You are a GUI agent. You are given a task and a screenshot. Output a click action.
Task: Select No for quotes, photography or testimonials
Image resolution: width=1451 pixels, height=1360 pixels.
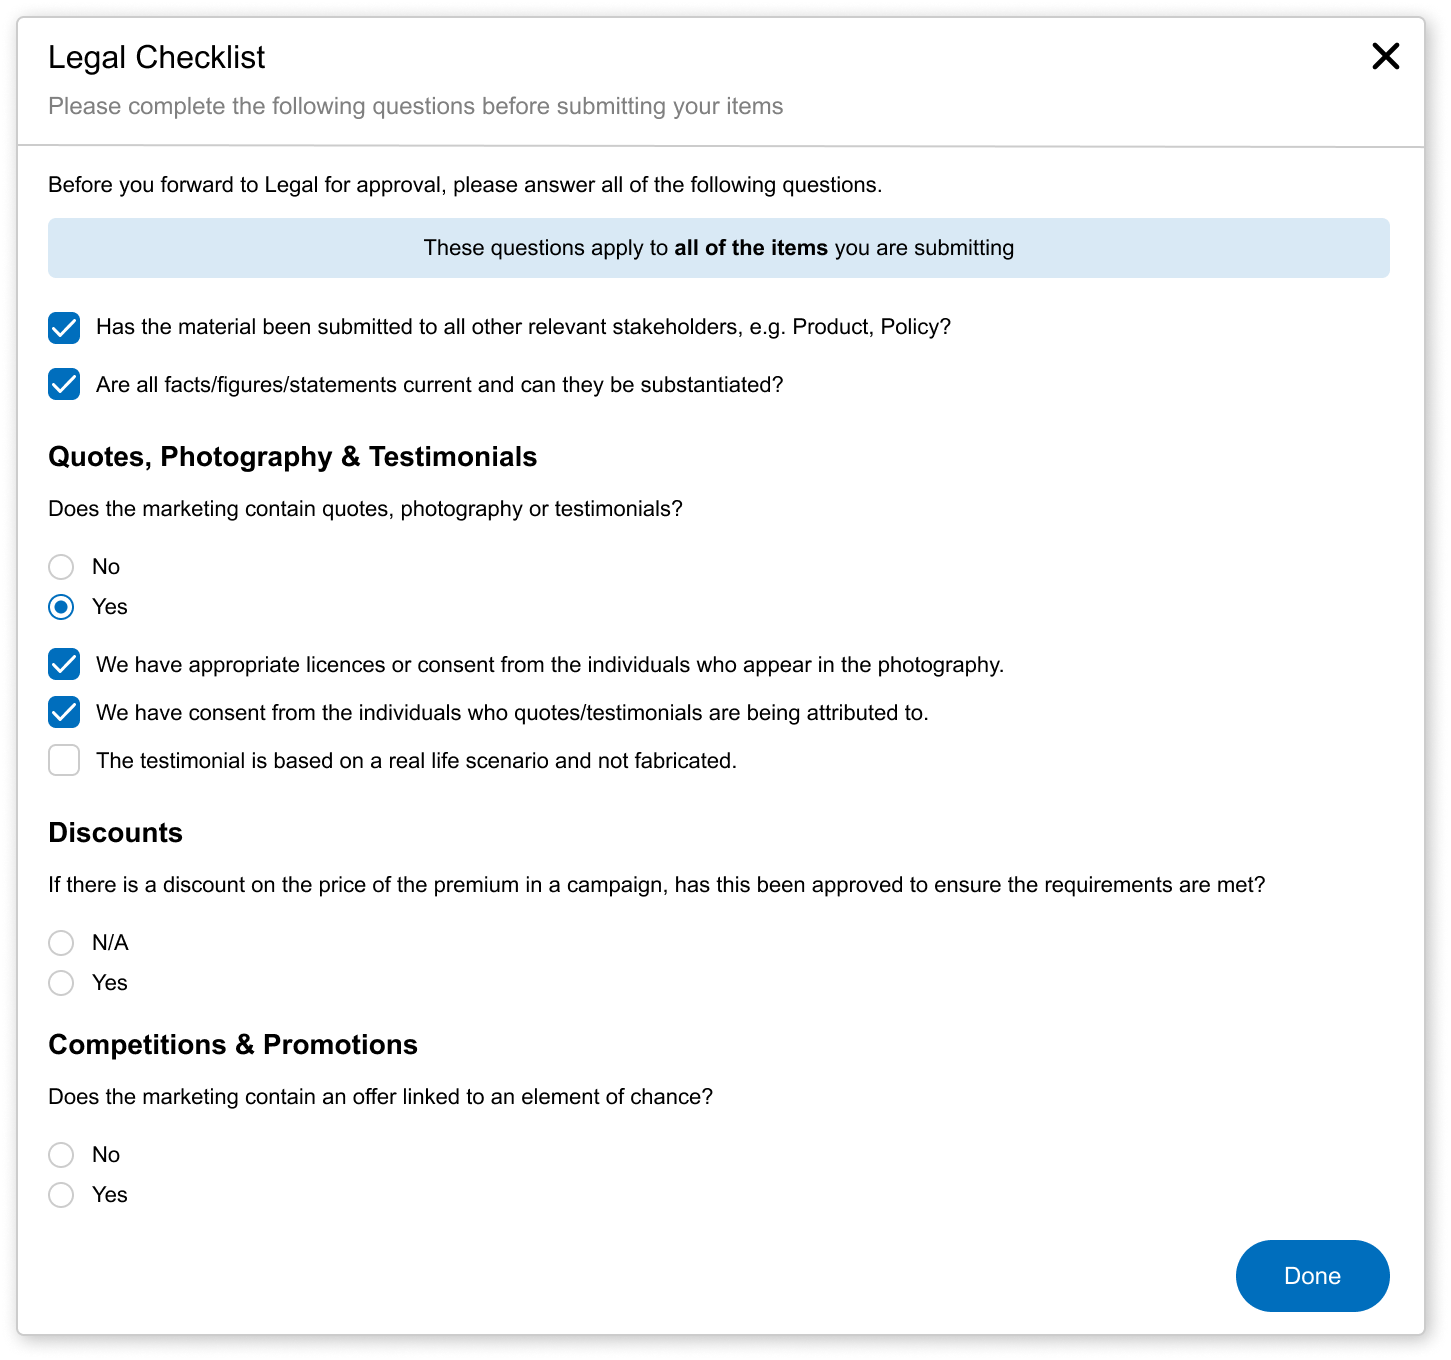(x=62, y=567)
